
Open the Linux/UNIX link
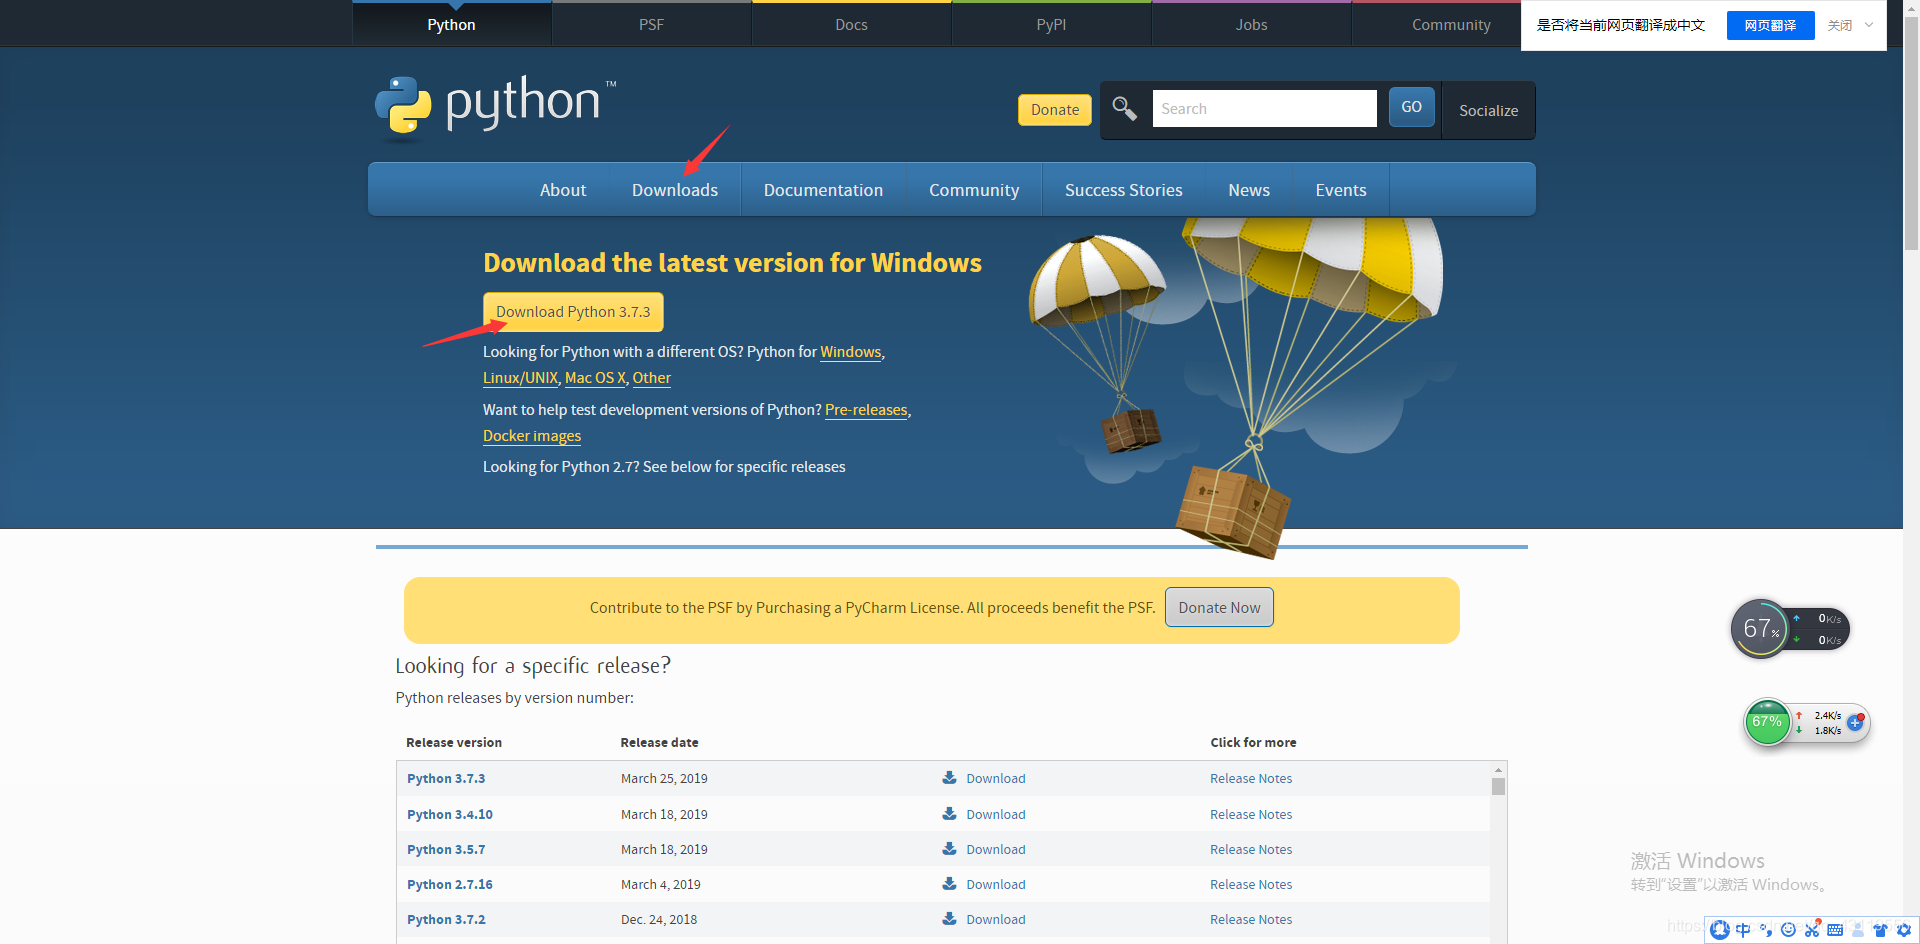520,378
